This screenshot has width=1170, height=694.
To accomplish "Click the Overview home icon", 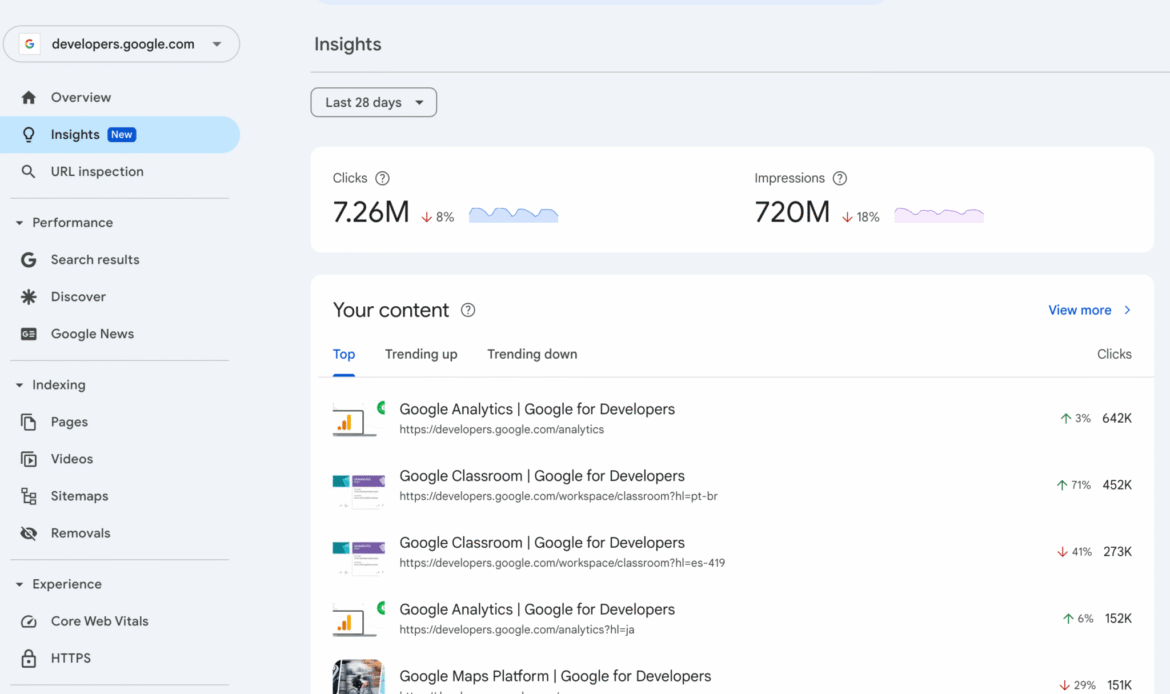I will pos(28,98).
